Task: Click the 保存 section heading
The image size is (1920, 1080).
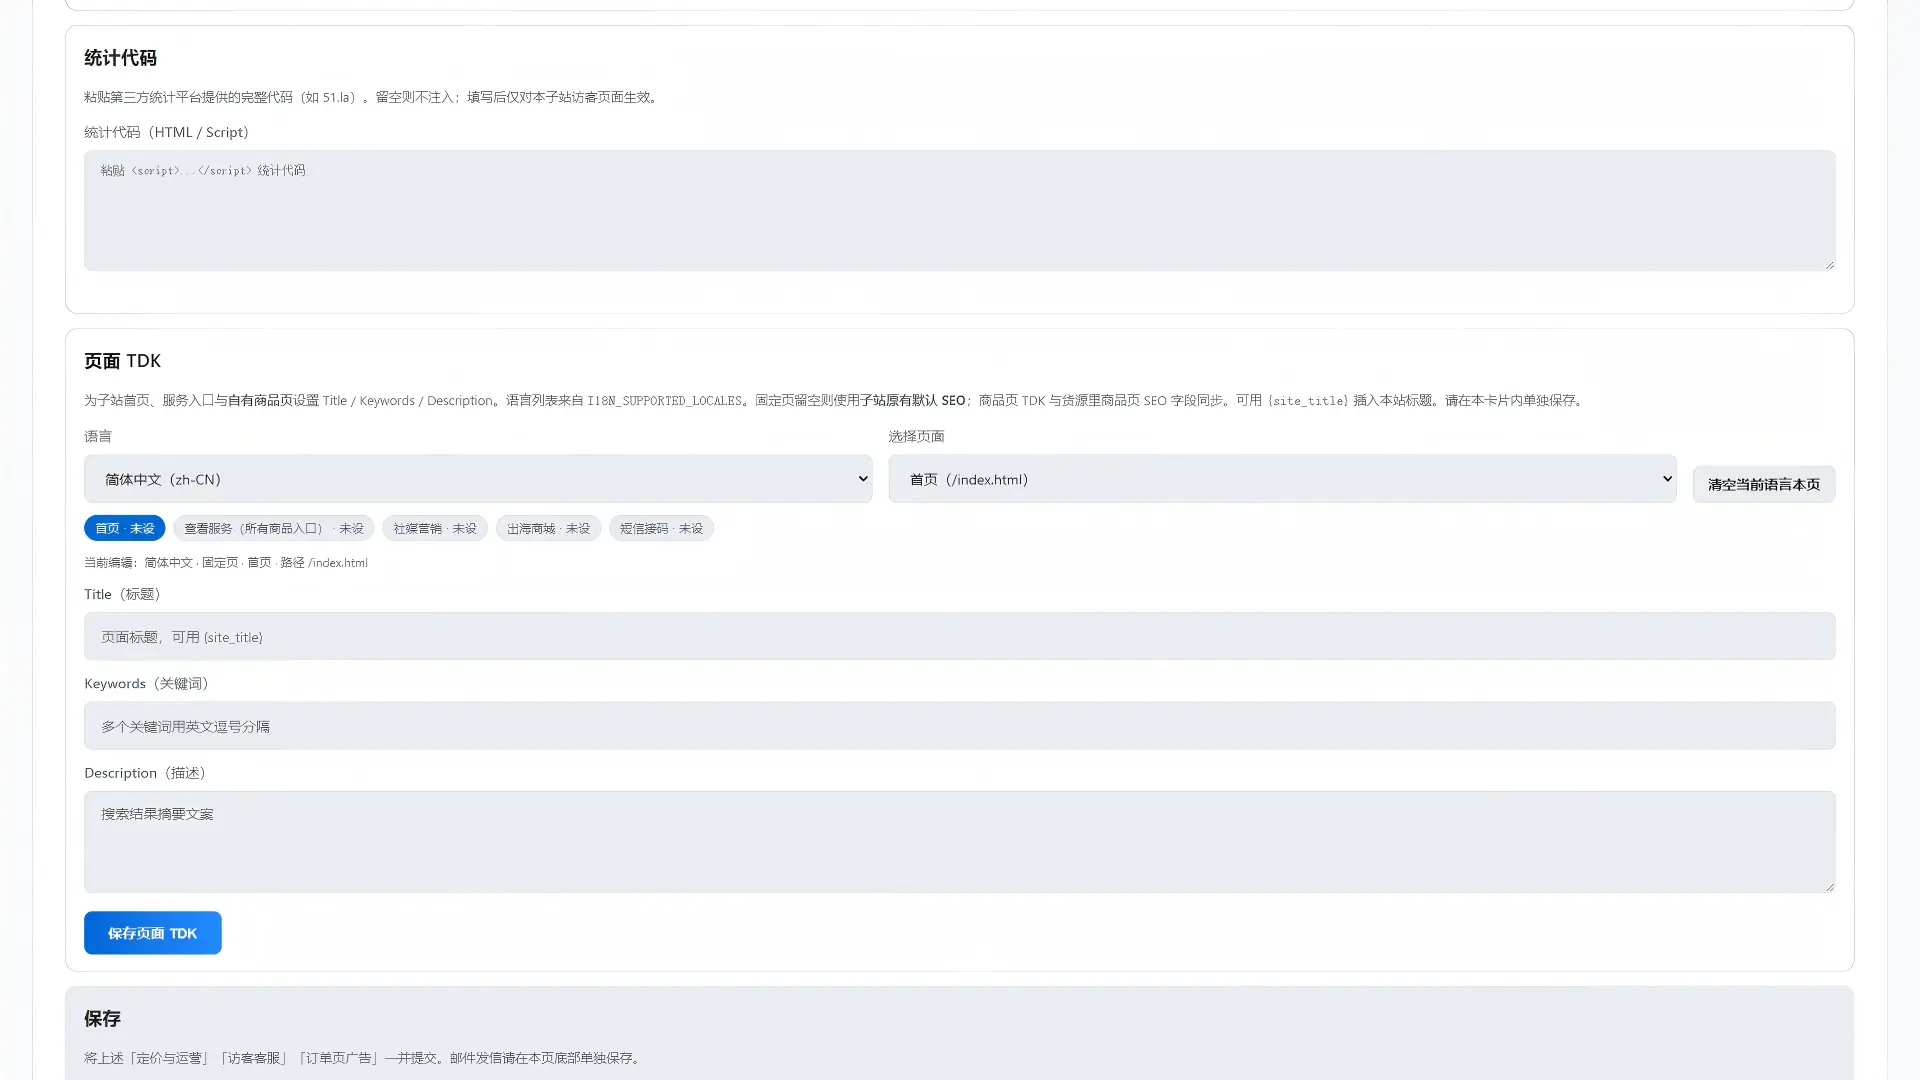Action: [x=102, y=1019]
